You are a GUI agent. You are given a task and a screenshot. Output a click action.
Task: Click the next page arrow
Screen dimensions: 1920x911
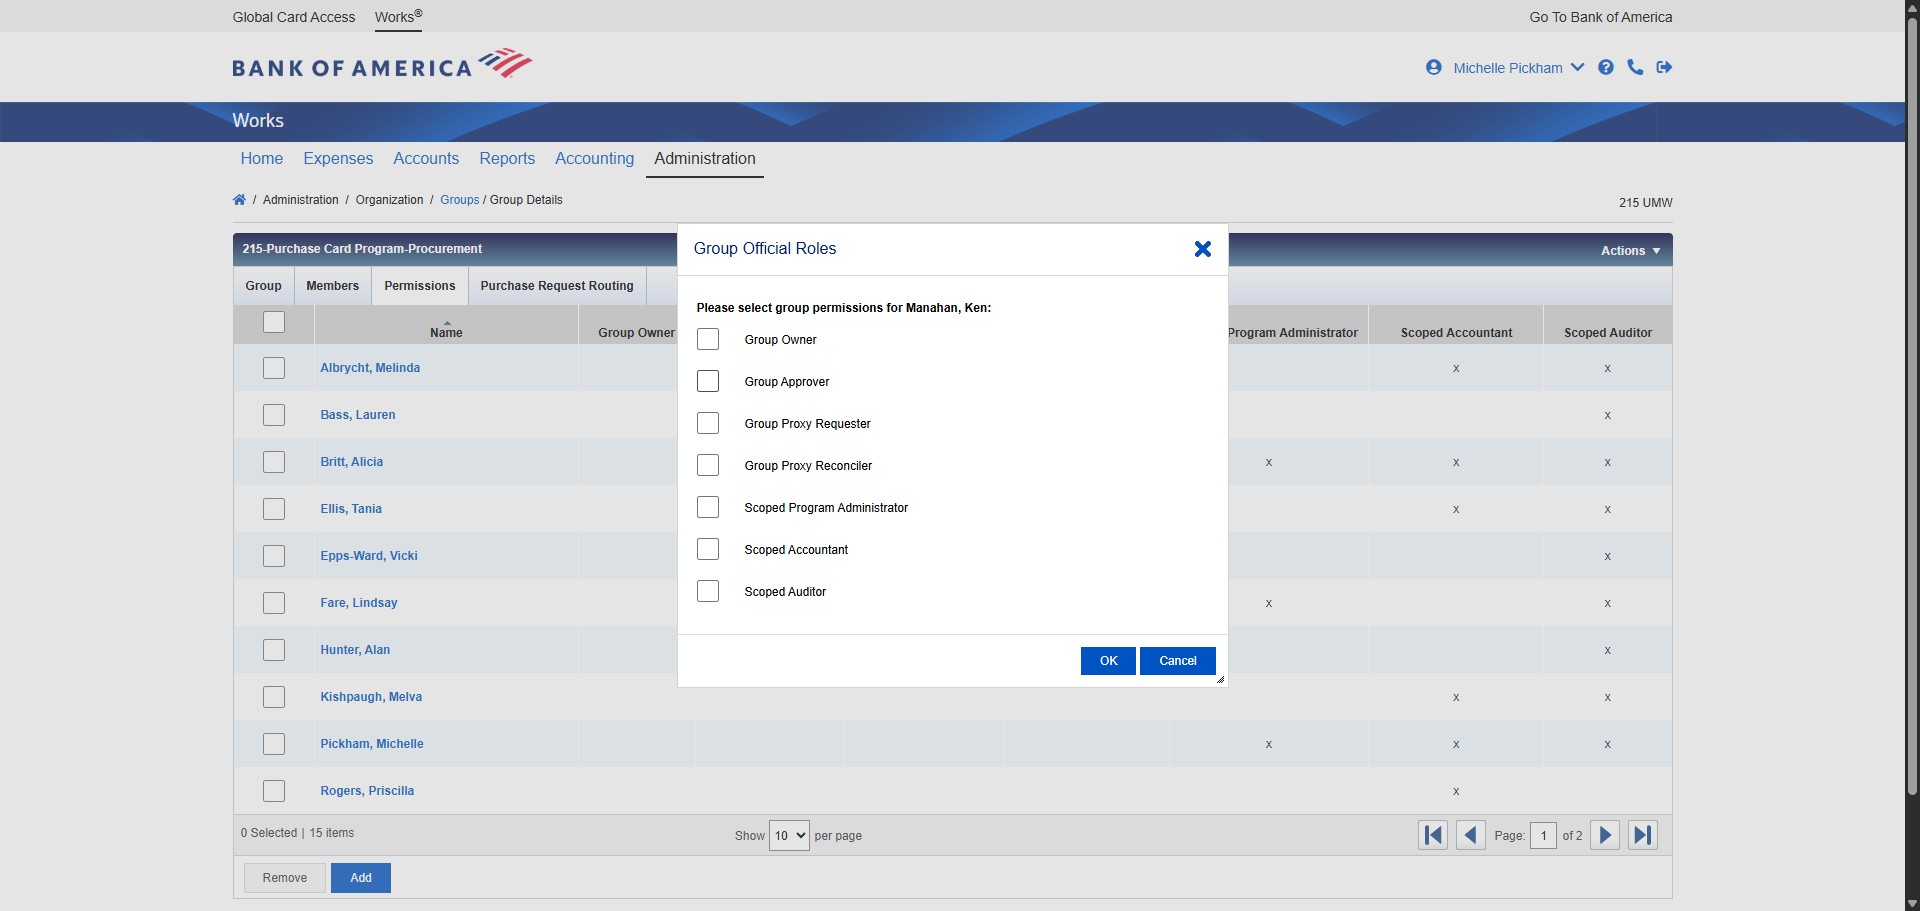1604,835
